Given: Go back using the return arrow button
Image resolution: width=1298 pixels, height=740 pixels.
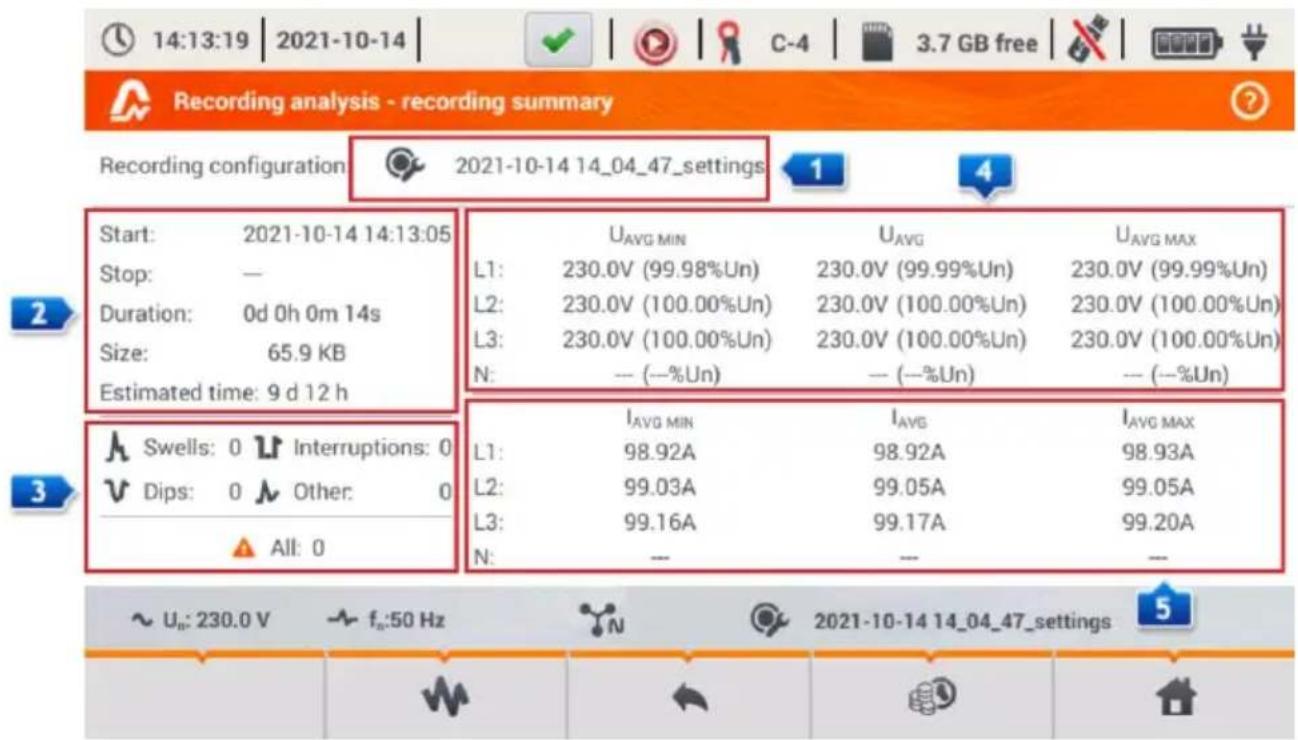Looking at the screenshot, I should (x=689, y=698).
